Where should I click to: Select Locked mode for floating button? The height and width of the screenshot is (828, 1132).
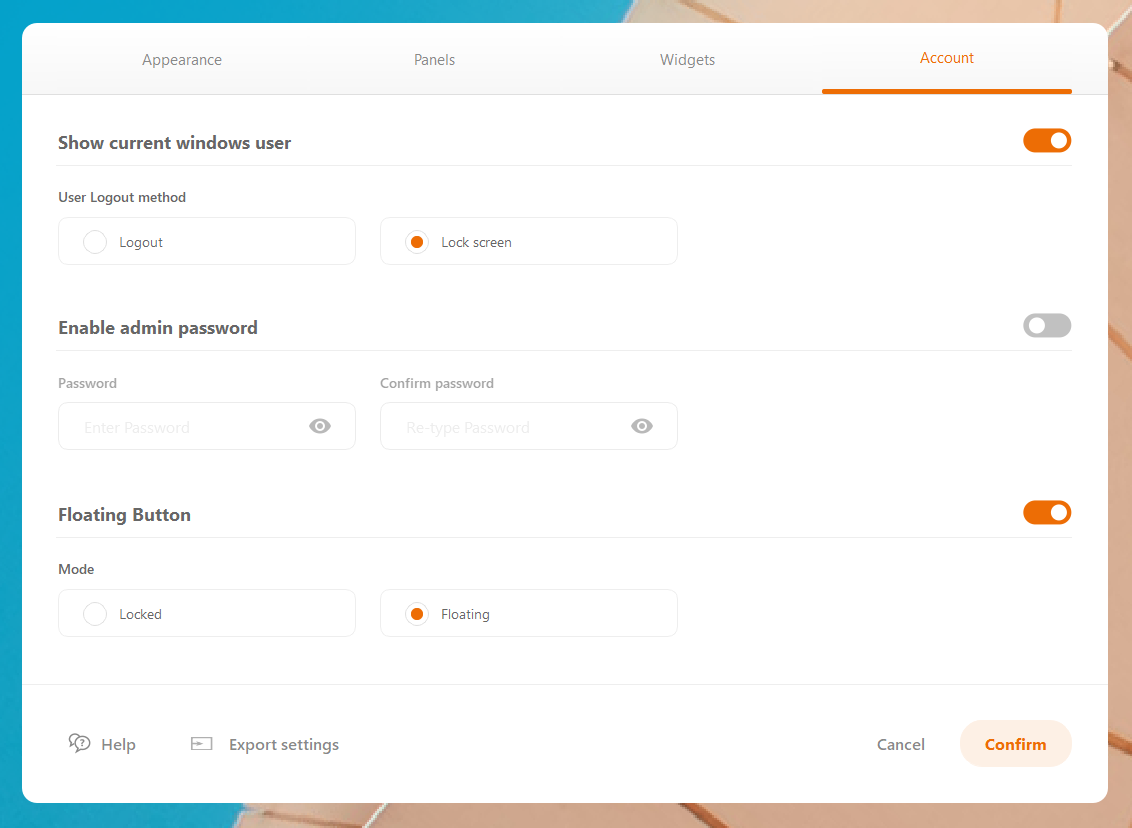[x=95, y=614]
